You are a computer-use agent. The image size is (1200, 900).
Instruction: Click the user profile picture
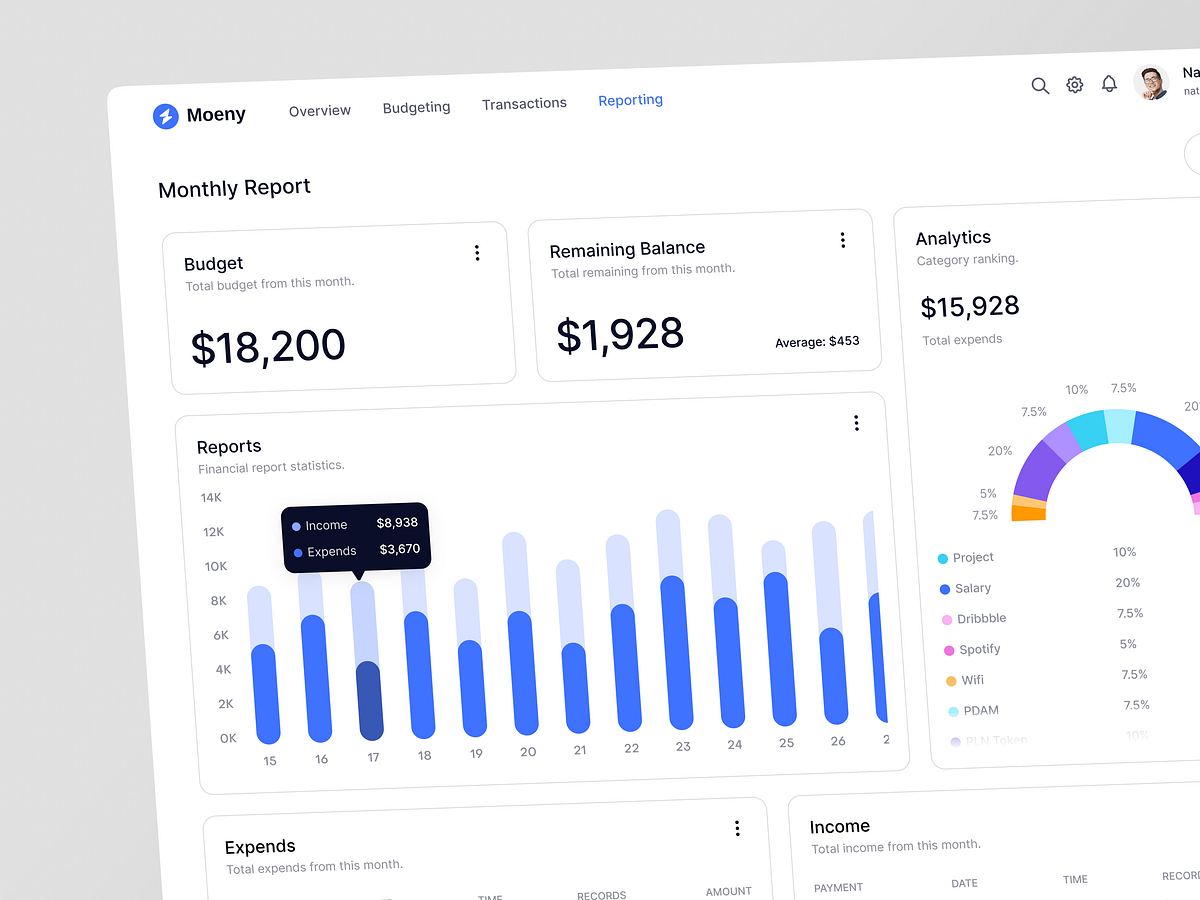pyautogui.click(x=1151, y=81)
